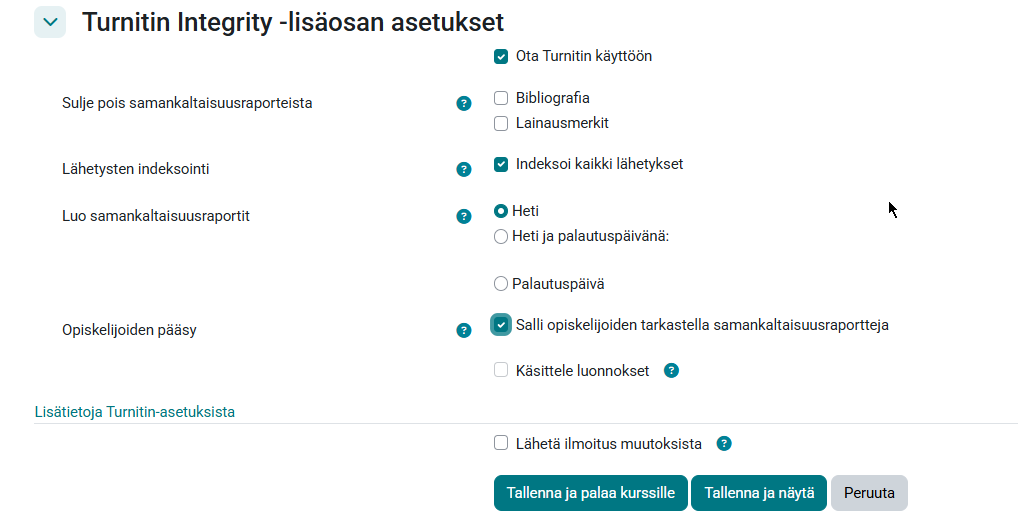Toggle Salli opiskelijoiden tarkastella samankaltaisuusraportteja

[x=501, y=325]
